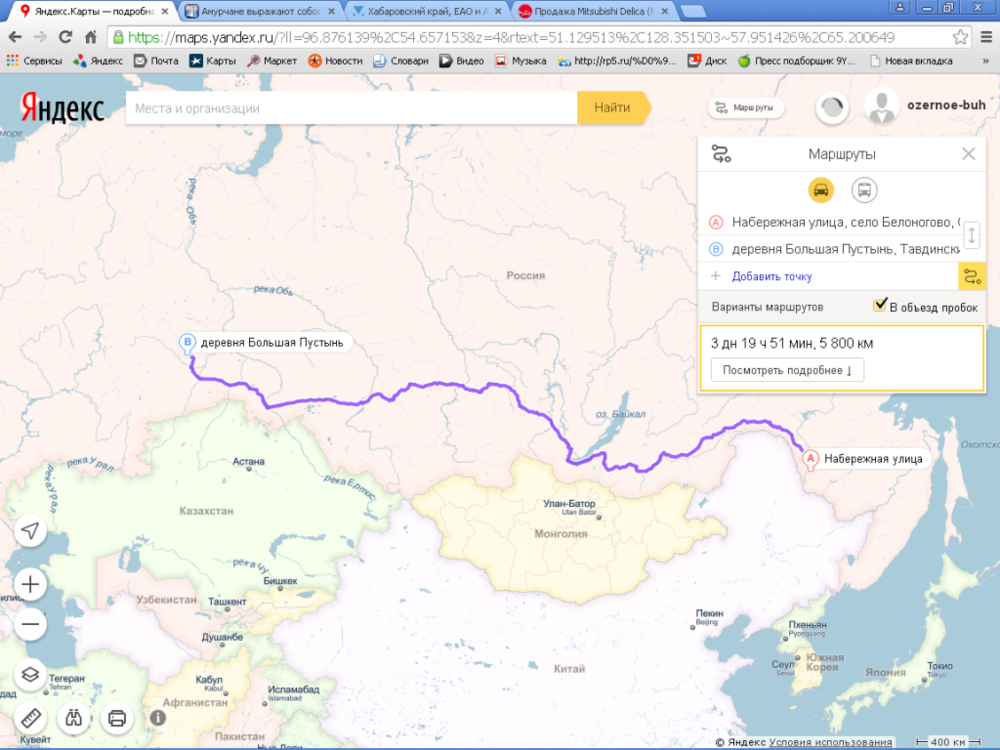Swap route points A and B
This screenshot has height=750, width=1000.
971,235
